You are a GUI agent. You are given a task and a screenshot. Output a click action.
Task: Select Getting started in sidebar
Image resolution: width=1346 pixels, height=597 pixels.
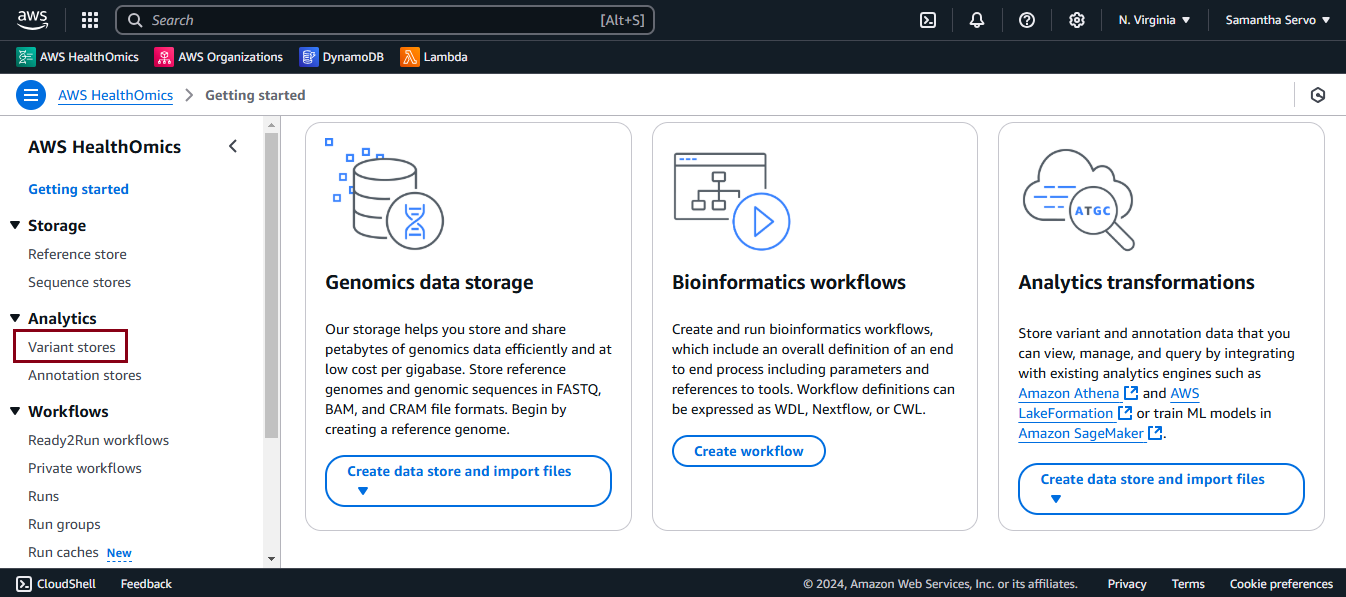(x=78, y=189)
